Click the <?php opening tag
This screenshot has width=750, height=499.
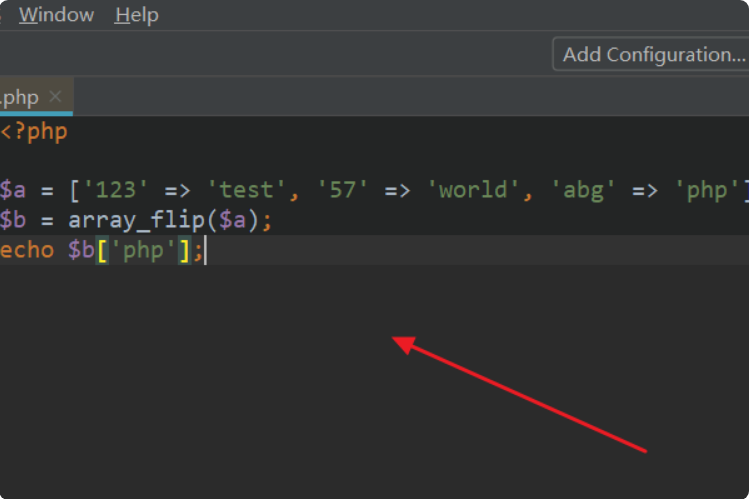(33, 132)
